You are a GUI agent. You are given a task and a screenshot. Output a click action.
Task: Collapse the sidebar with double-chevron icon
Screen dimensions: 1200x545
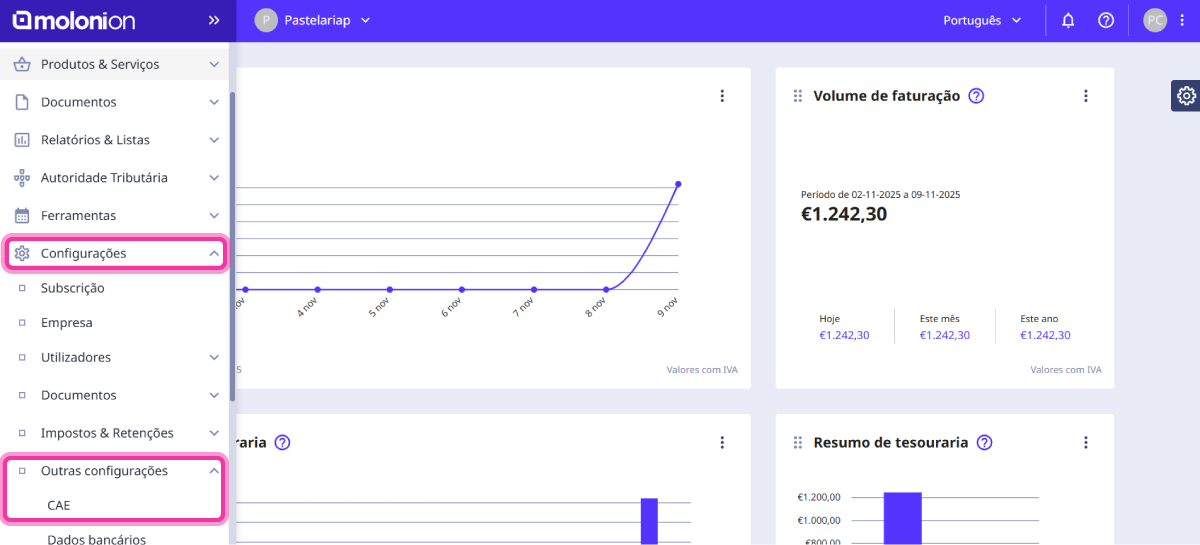pos(214,20)
